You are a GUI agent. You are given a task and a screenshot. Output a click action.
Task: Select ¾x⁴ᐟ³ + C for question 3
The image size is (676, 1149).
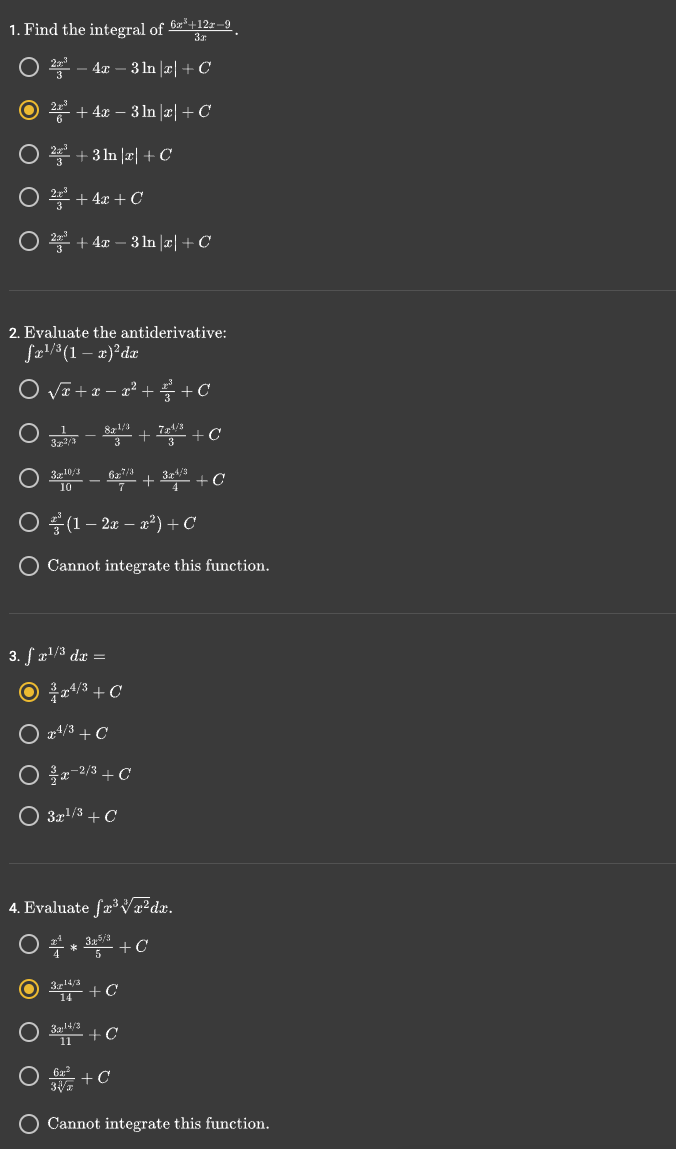28,691
